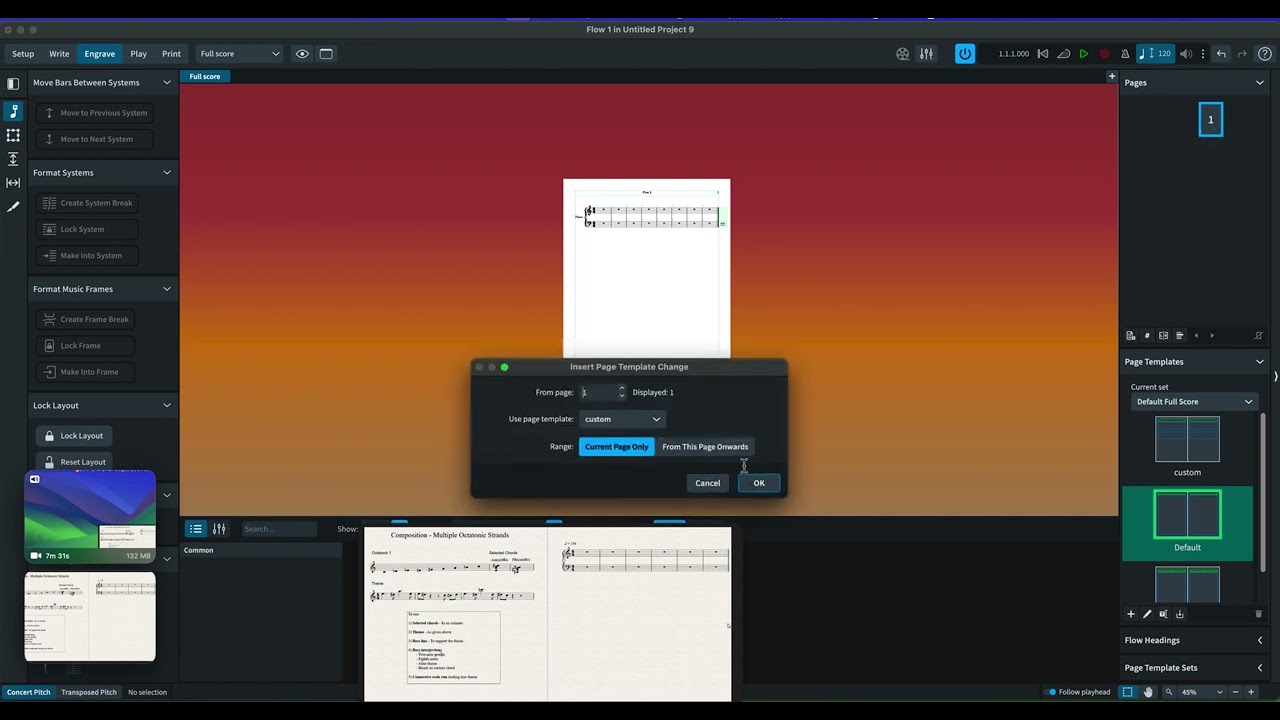Click the Reset Layout button

tap(75, 462)
